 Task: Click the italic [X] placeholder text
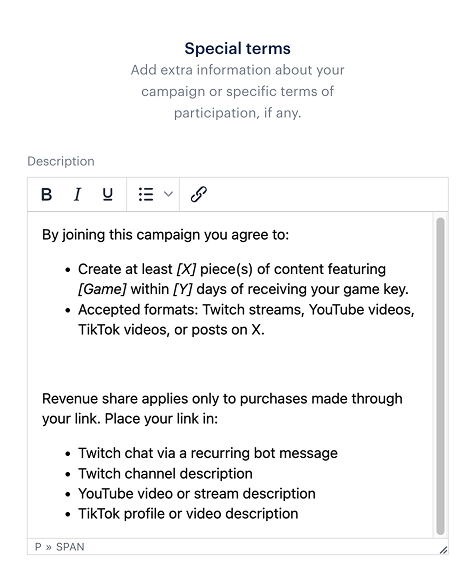[186, 269]
